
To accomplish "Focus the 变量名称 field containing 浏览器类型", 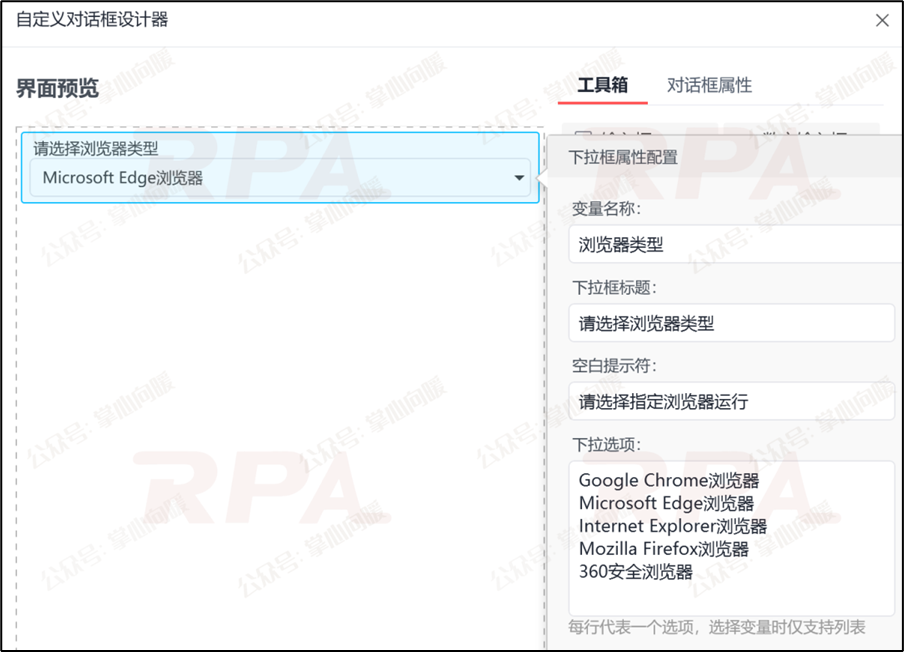I will coord(736,244).
